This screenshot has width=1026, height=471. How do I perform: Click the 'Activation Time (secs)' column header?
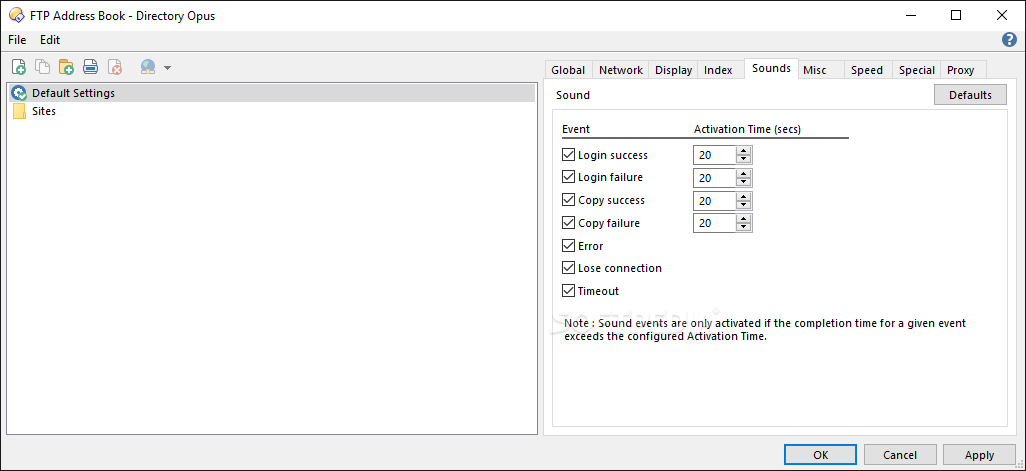pos(747,129)
